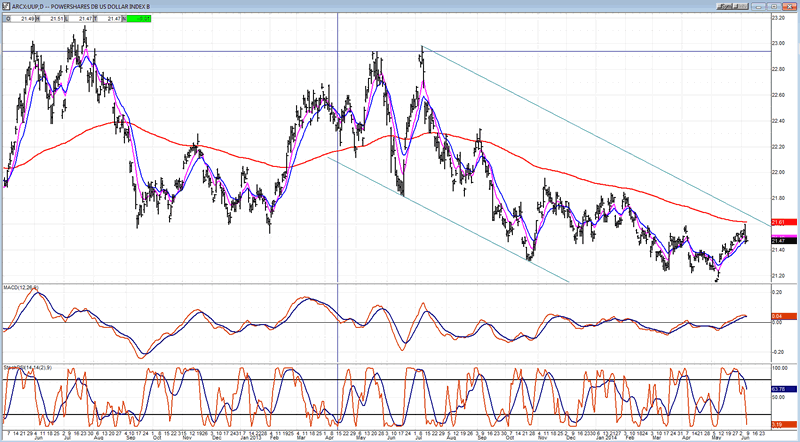Screen dimensions: 800x442
Task: Click the MACD(12,26,9) indicator label
Action: click(22, 290)
